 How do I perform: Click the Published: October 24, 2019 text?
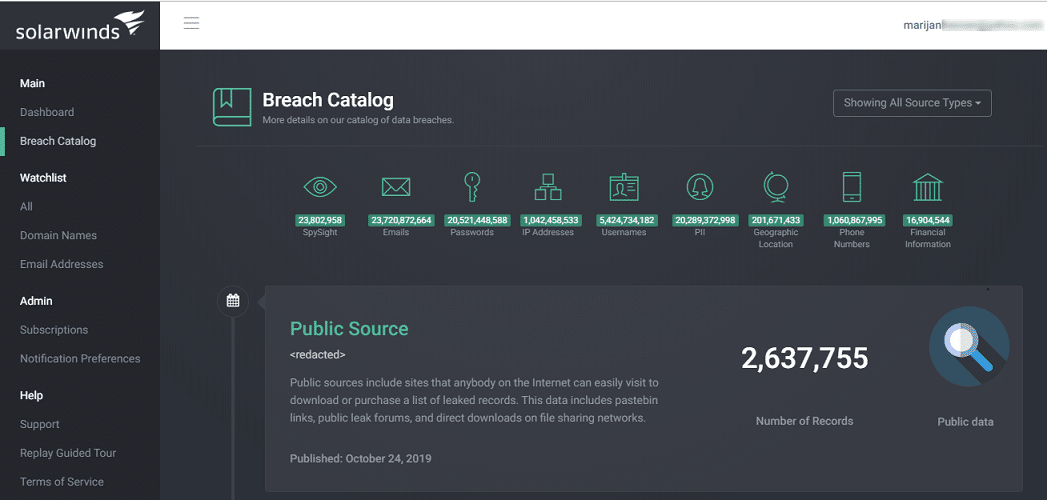coord(361,459)
